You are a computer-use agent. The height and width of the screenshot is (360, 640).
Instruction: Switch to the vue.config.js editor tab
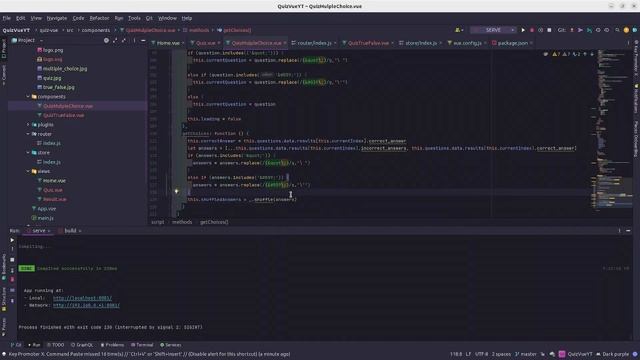(467, 43)
